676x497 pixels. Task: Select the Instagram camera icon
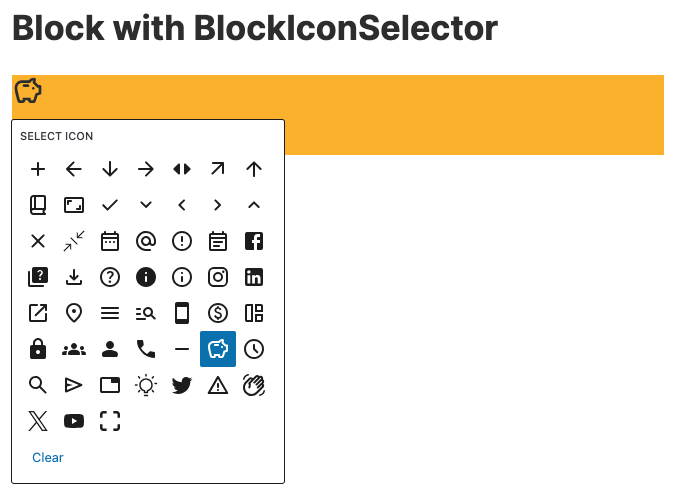coord(218,277)
